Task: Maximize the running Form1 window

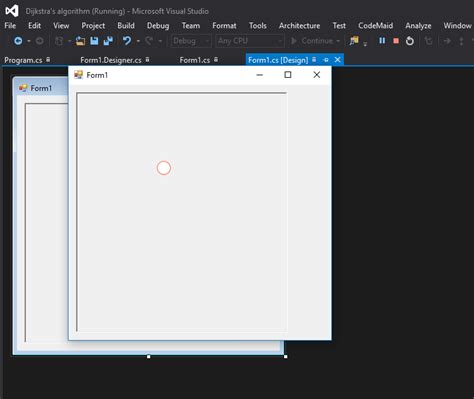Action: [x=288, y=75]
